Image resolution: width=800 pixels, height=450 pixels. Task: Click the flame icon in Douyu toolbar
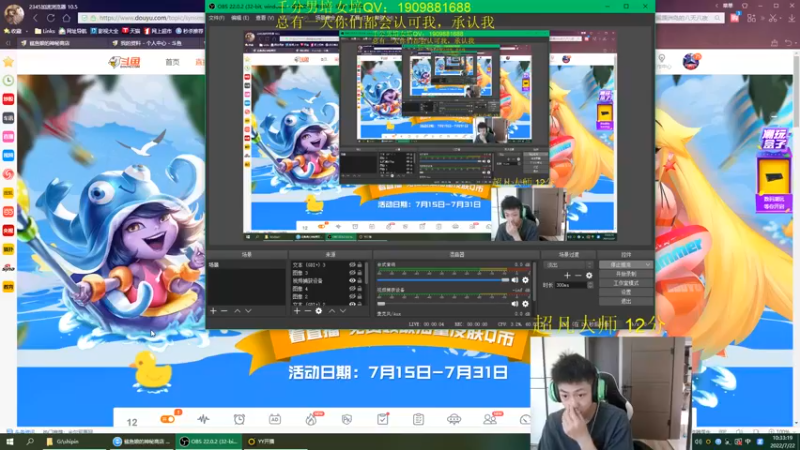(311, 419)
